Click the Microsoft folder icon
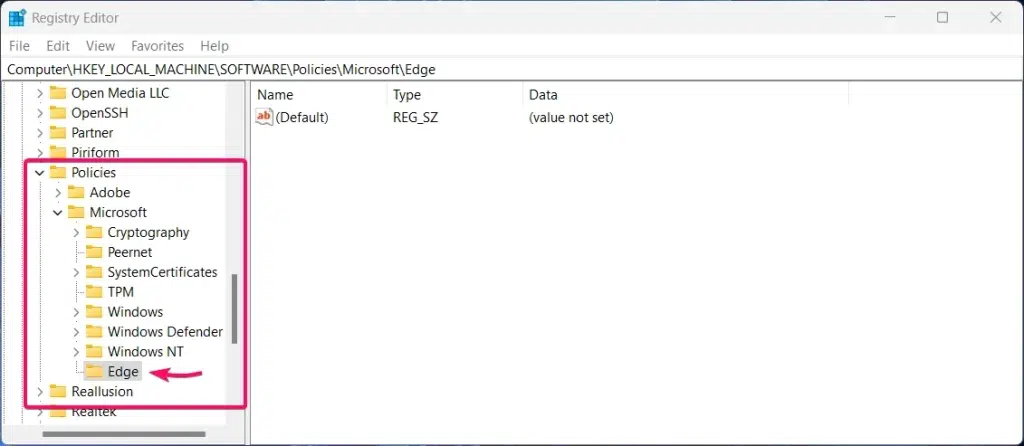 76,212
